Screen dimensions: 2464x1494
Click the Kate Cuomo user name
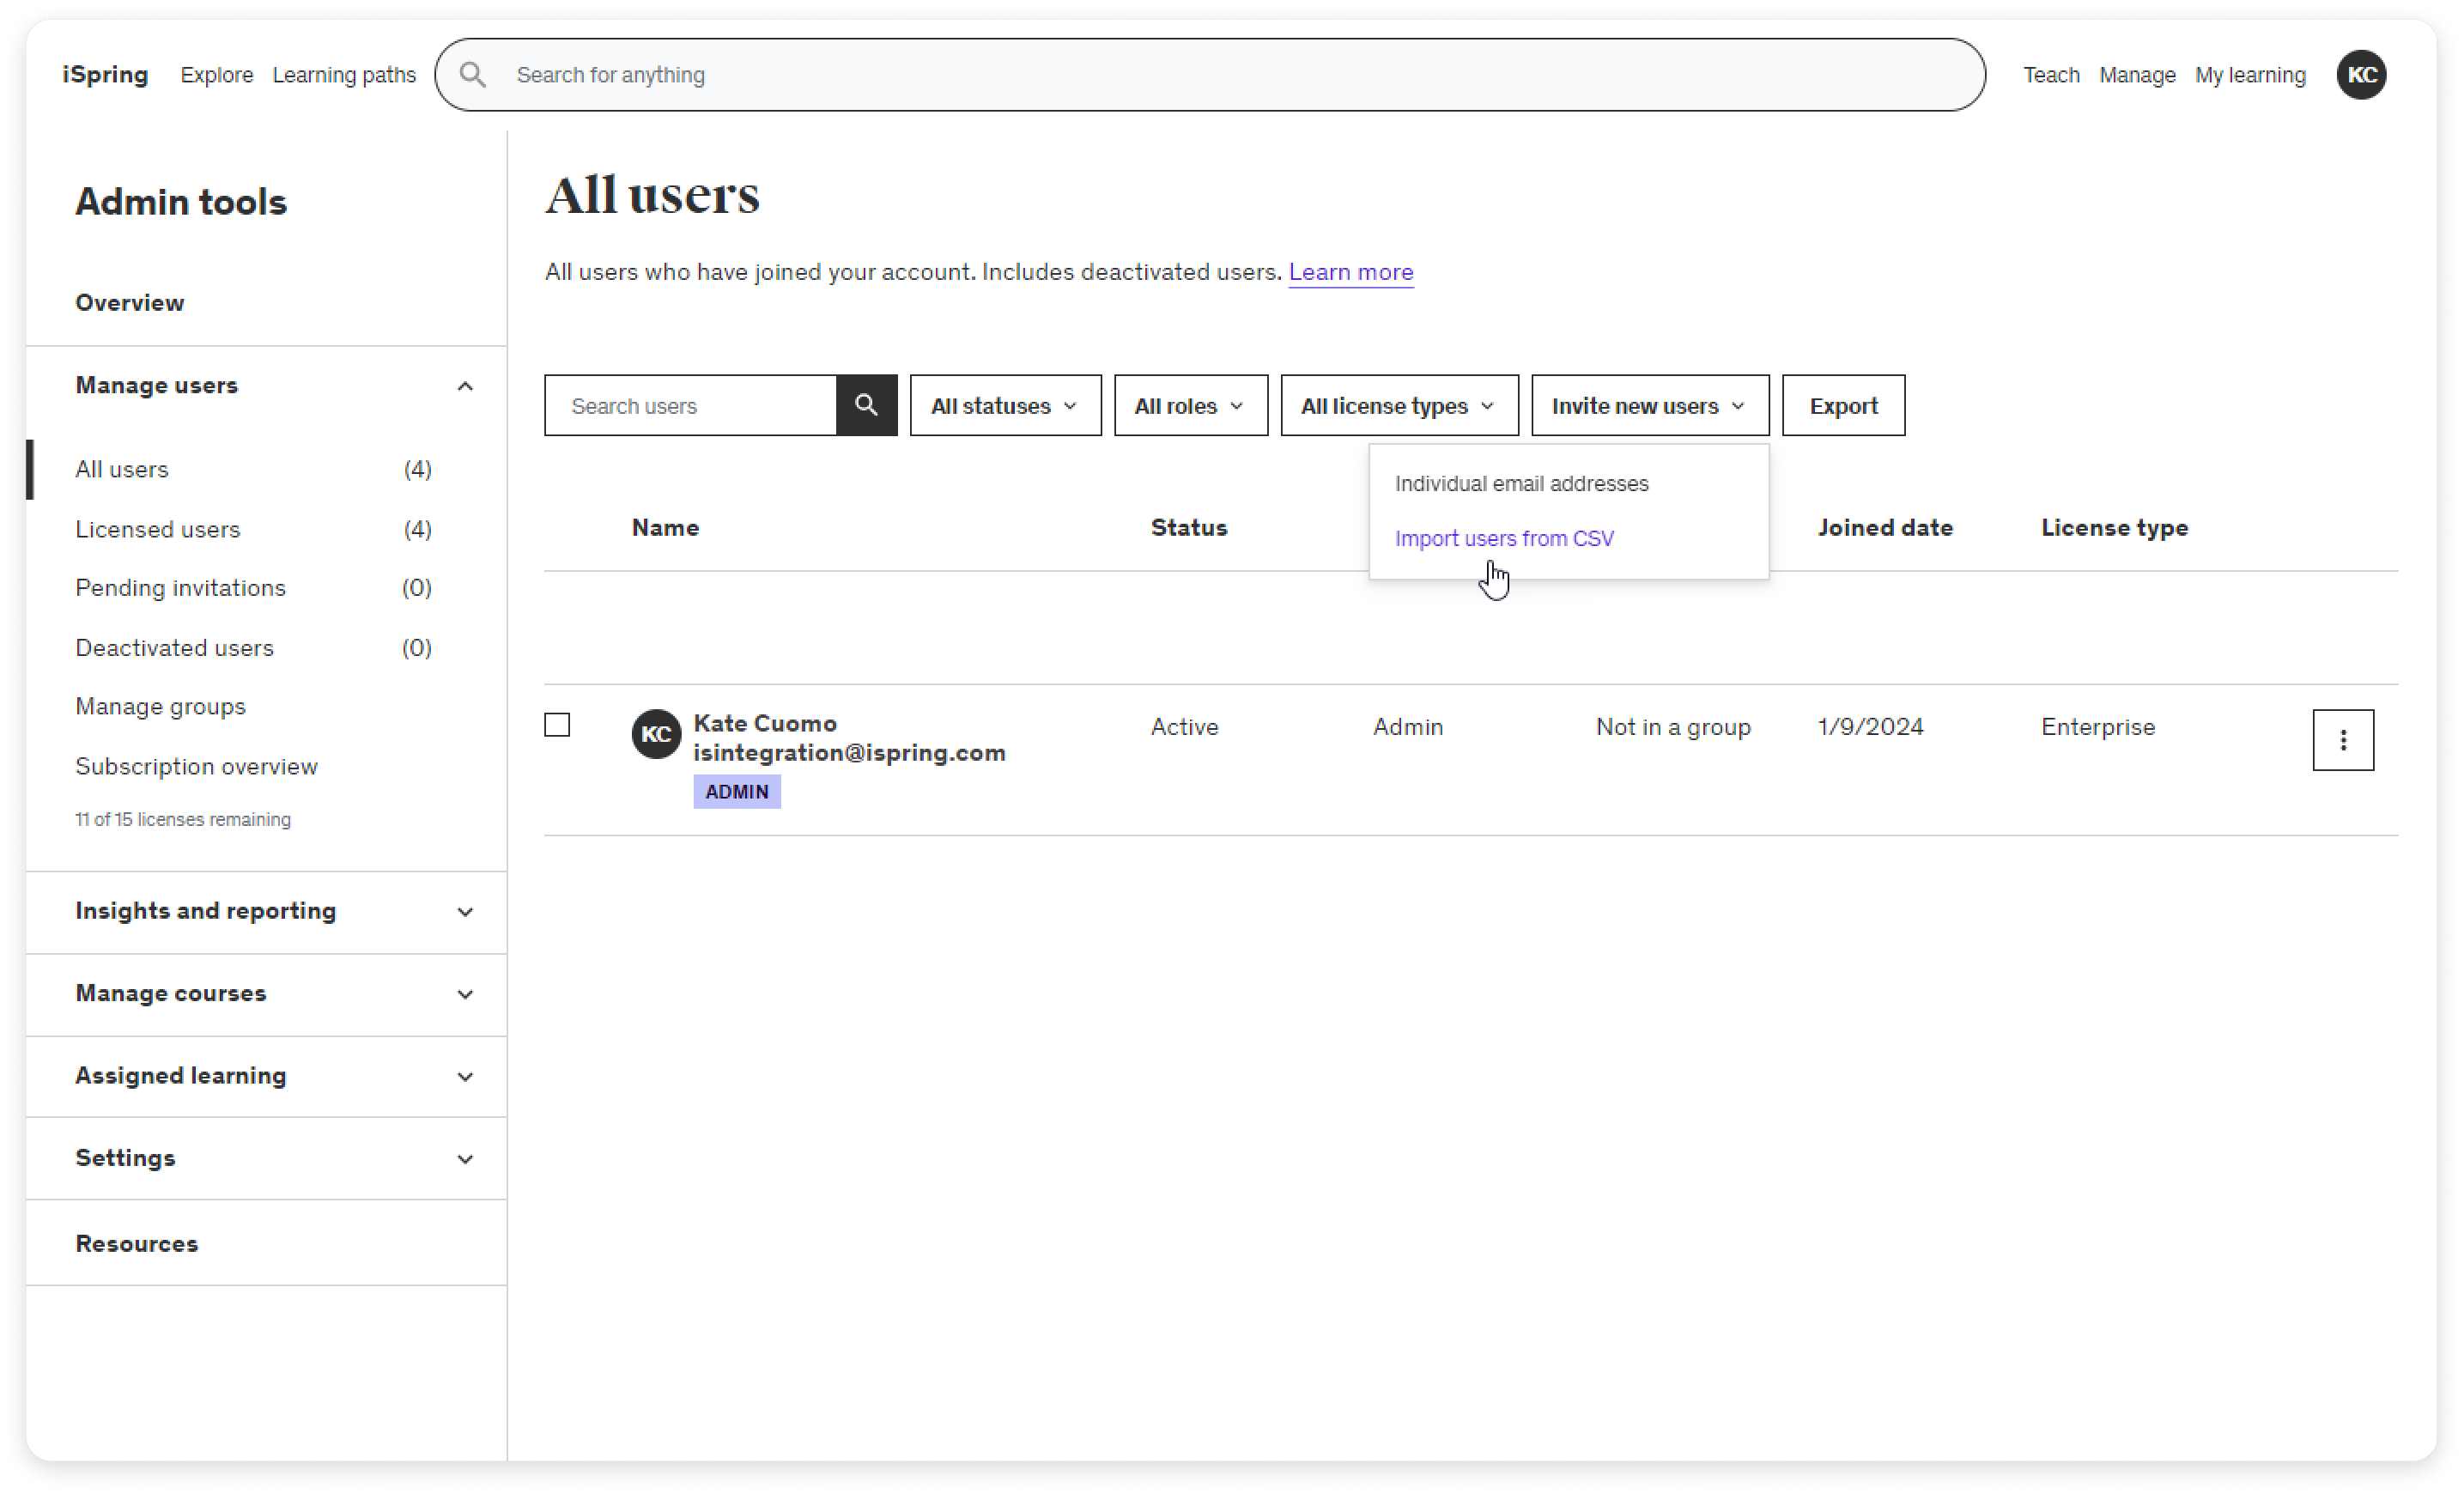[x=765, y=723]
